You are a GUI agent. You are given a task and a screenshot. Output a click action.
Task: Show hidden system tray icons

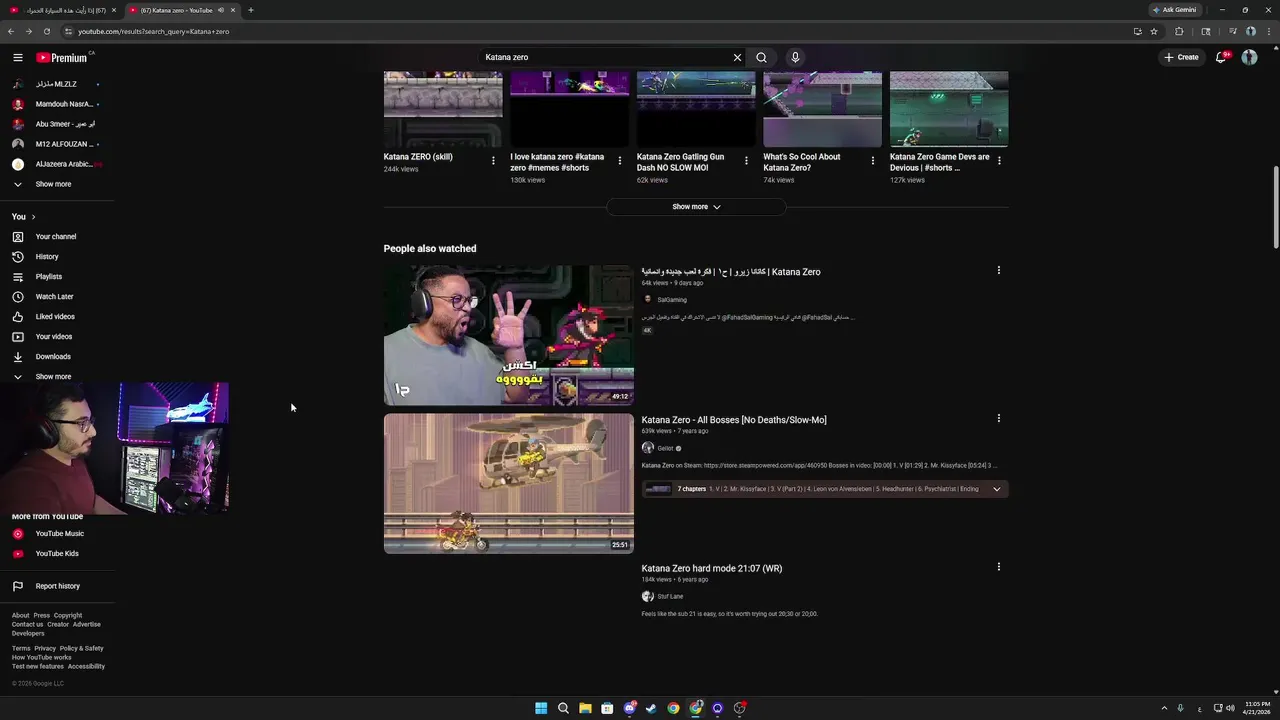pyautogui.click(x=1164, y=708)
